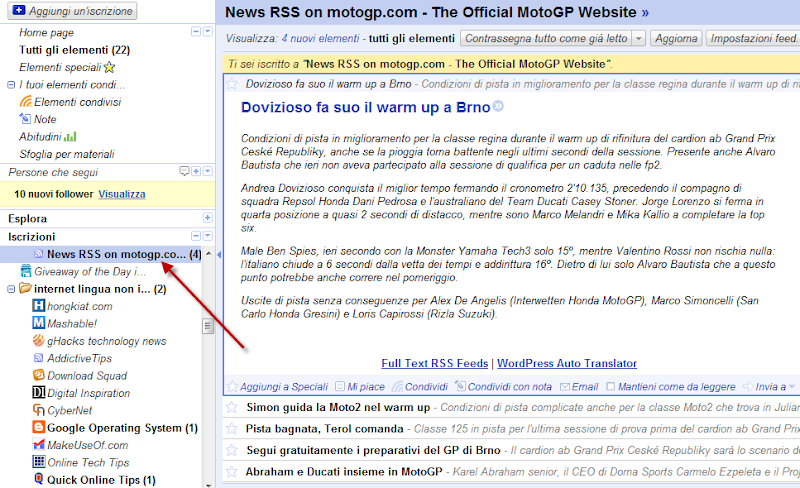Open Digital Inspiration feed
Screen dimensions: 800x488
point(82,393)
